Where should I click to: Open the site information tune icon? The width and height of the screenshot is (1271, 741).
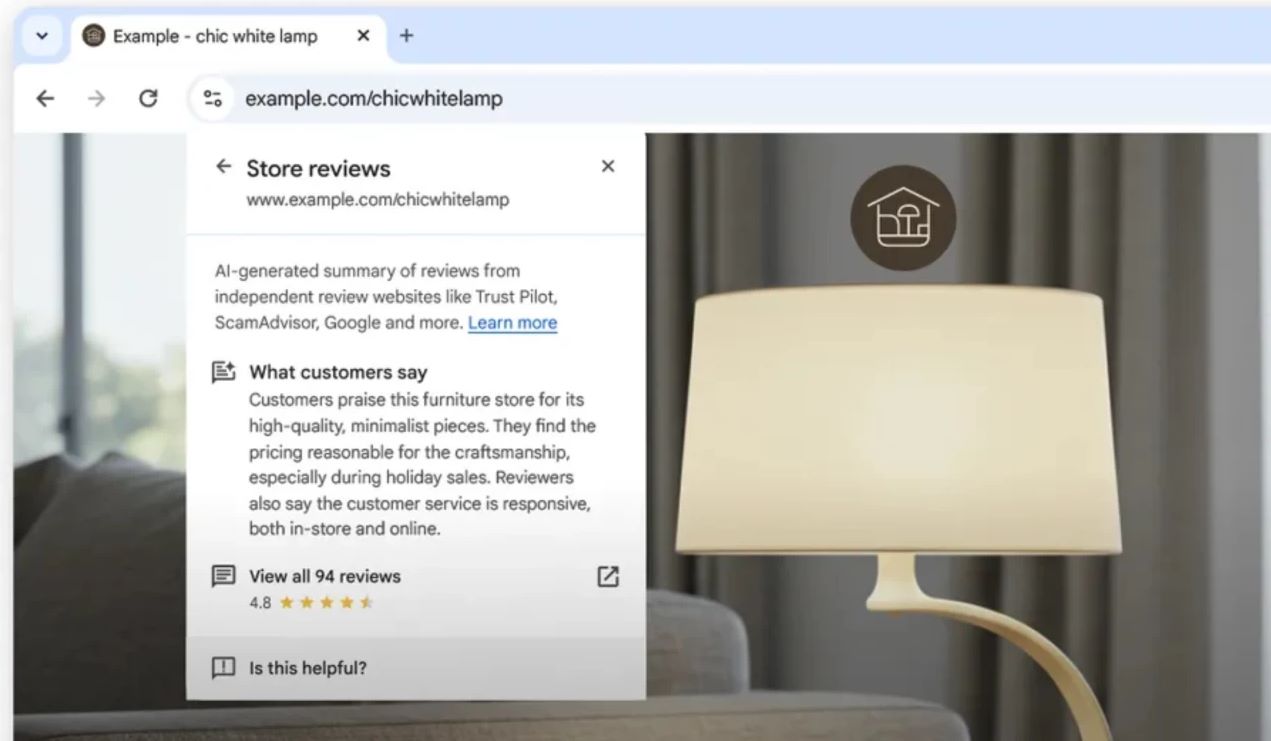[x=212, y=98]
